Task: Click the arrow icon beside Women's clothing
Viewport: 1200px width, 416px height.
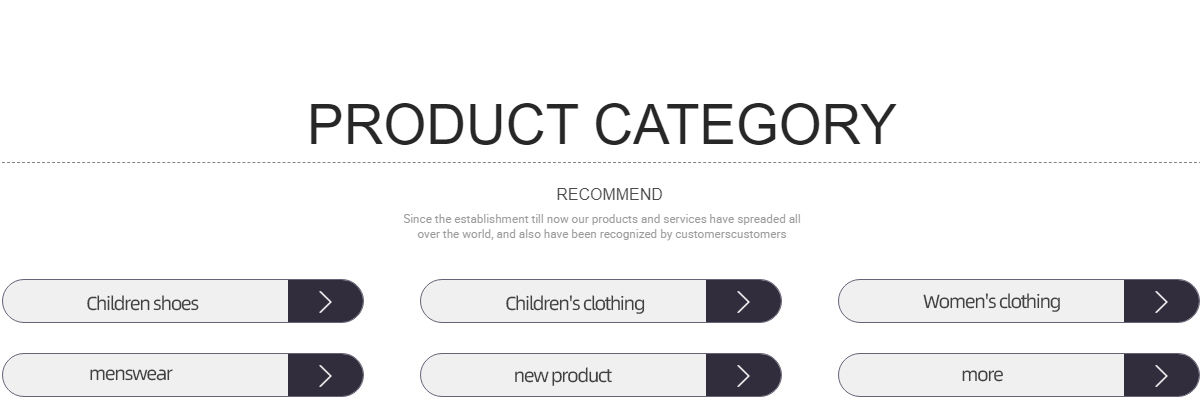Action: (x=1161, y=302)
